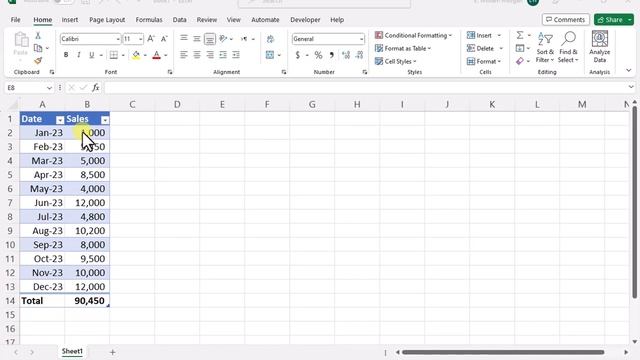Click the Comments button

click(565, 20)
